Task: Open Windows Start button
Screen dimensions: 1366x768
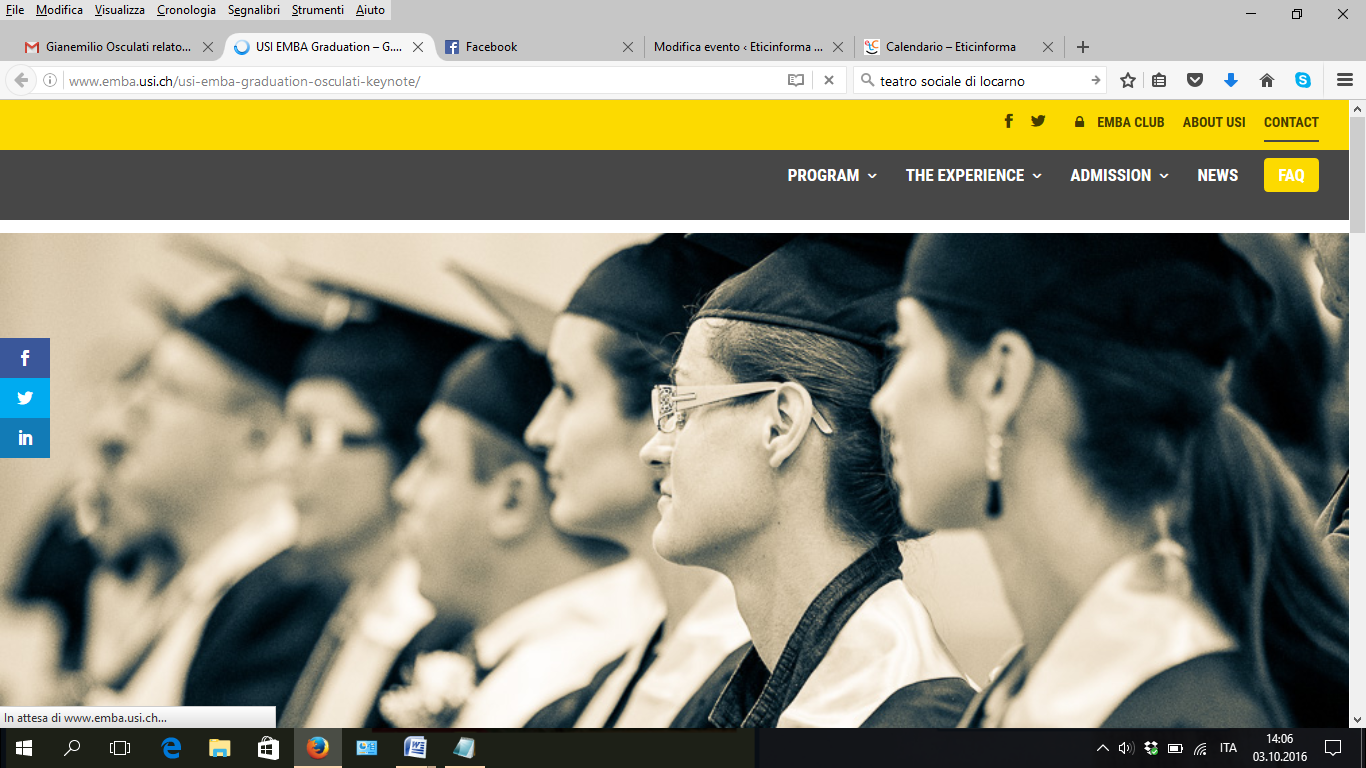Action: (24, 748)
